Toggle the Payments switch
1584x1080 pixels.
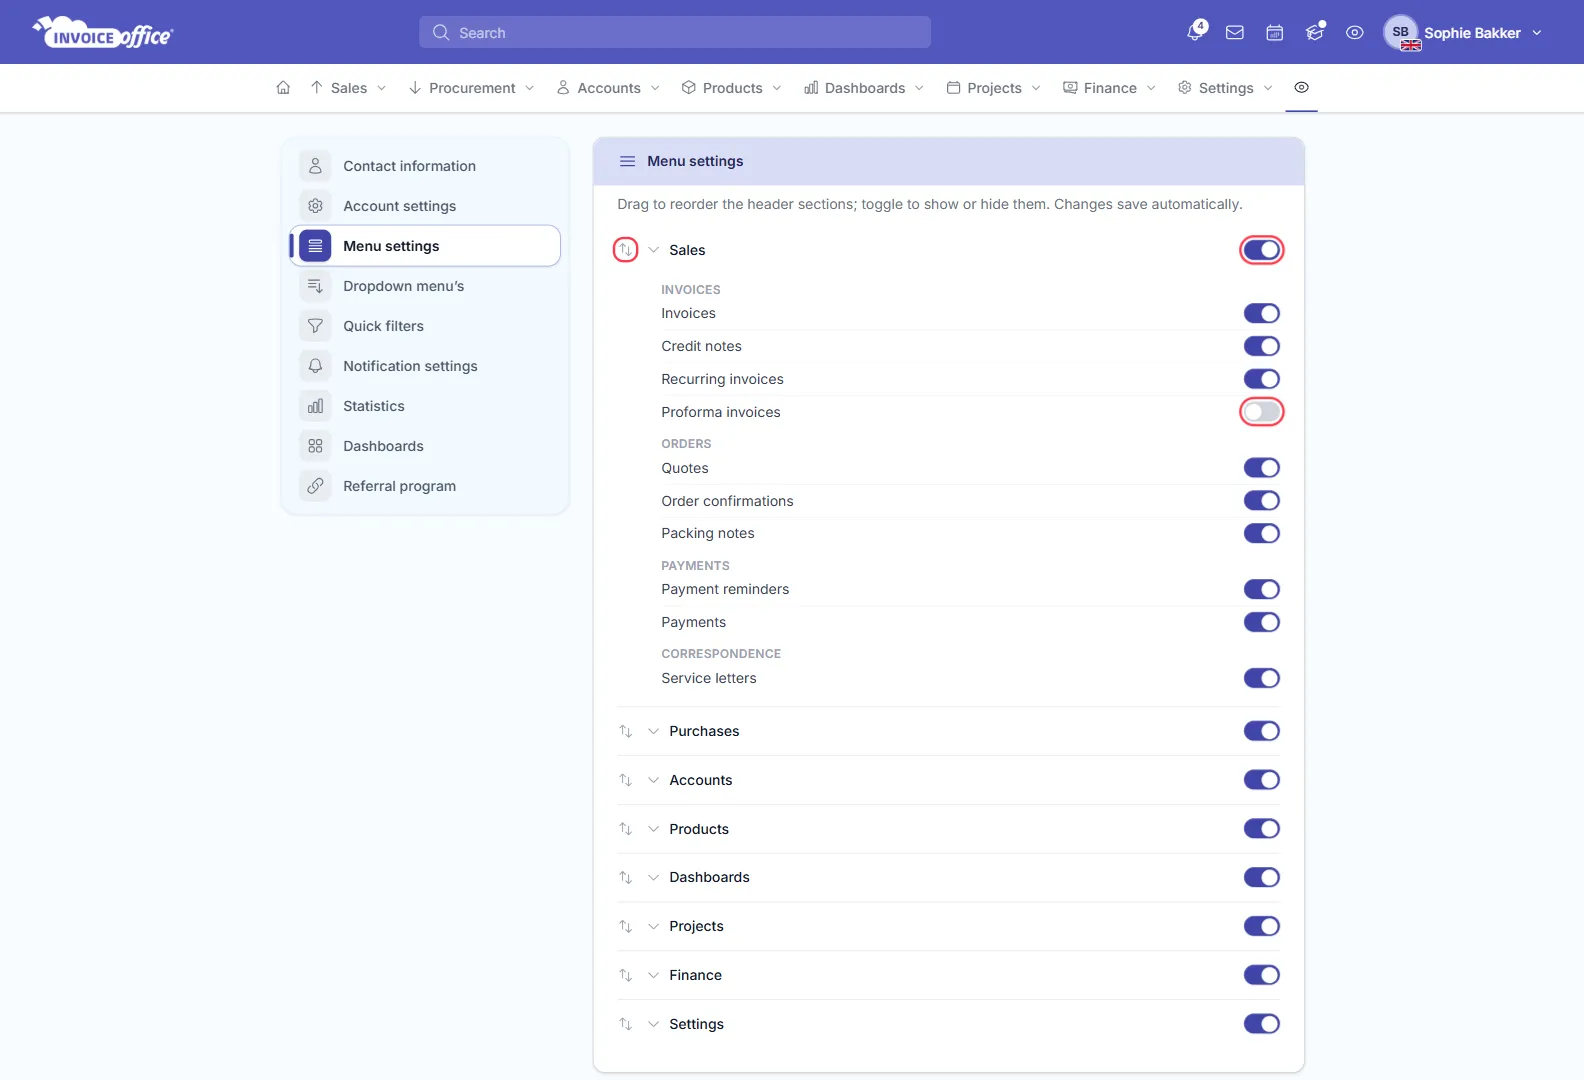tap(1261, 622)
